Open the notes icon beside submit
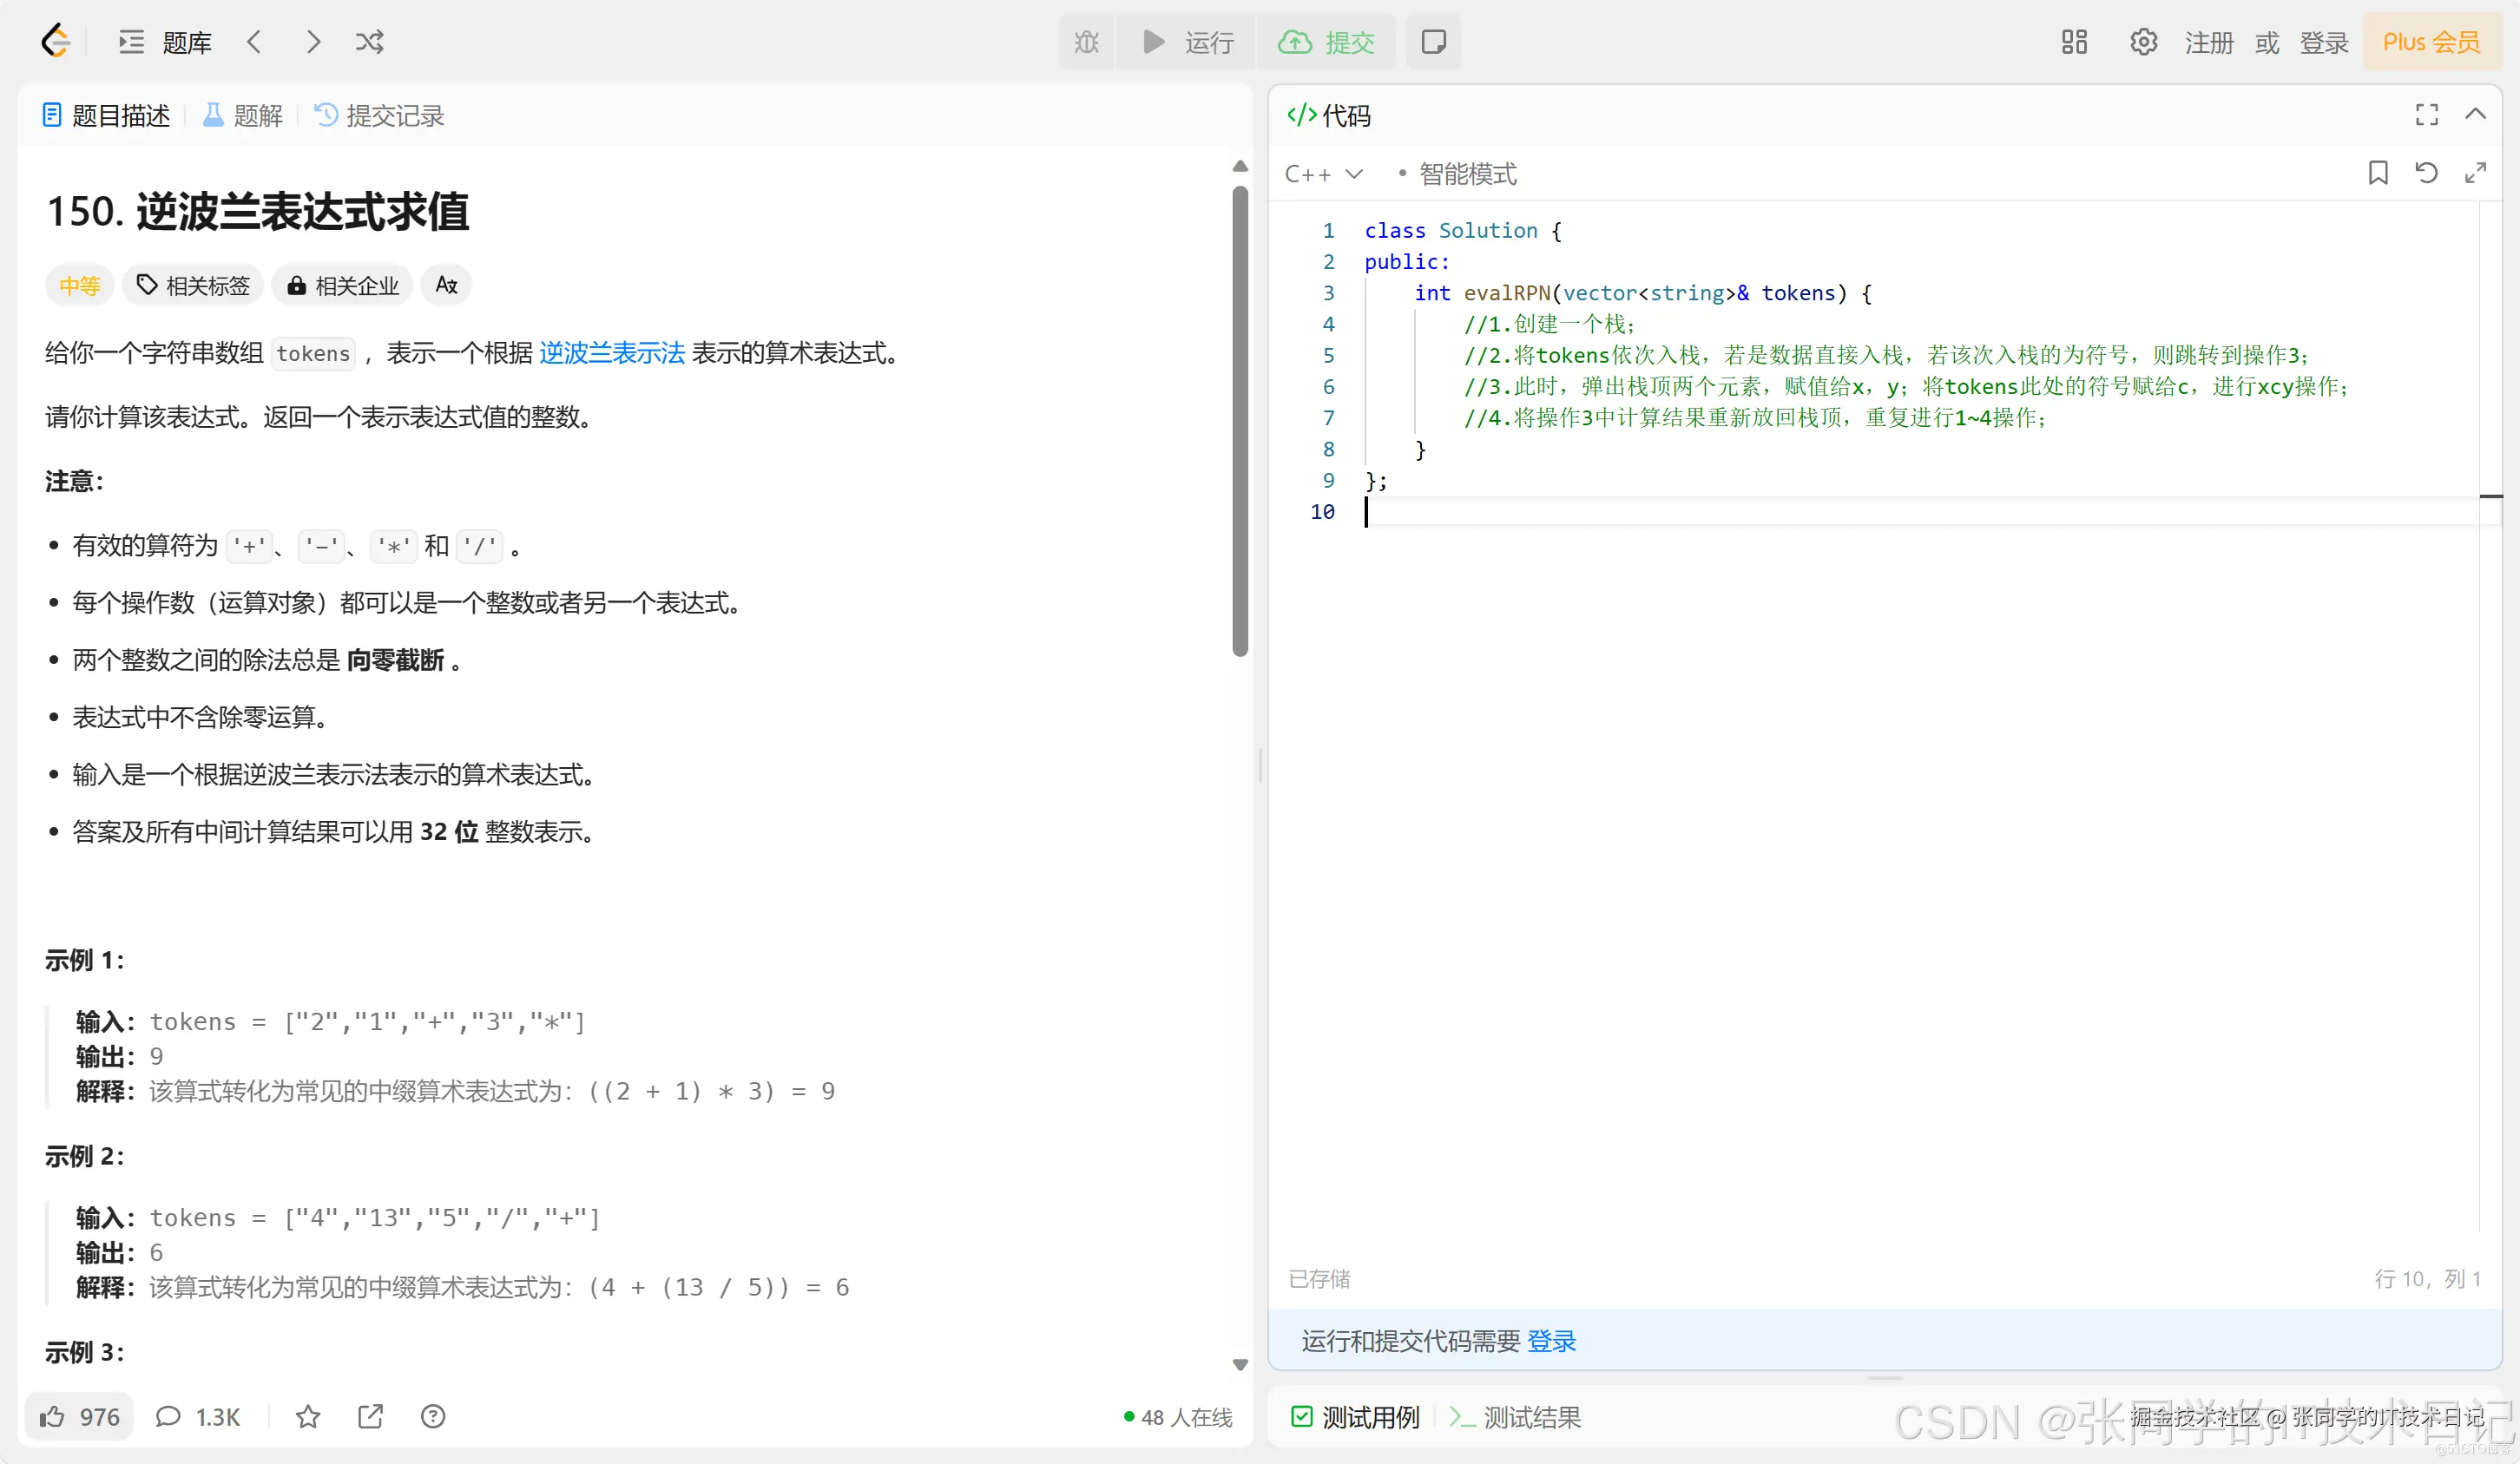Image resolution: width=2520 pixels, height=1464 pixels. pyautogui.click(x=1433, y=42)
